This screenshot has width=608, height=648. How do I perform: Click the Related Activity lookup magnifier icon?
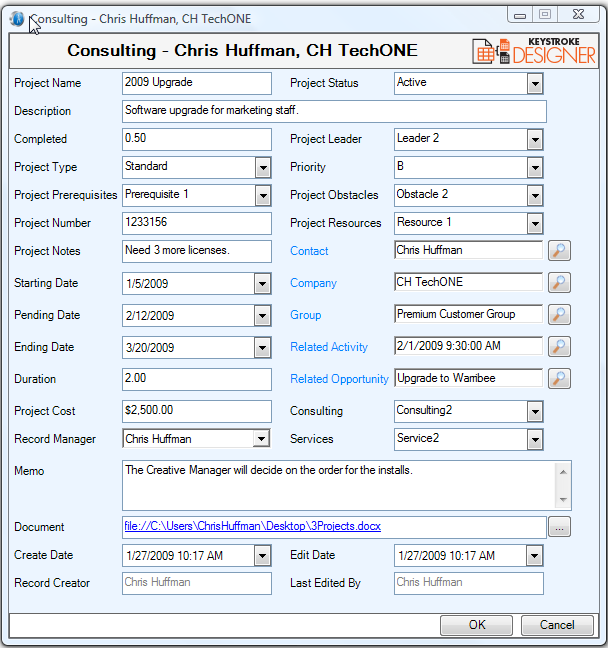[559, 346]
